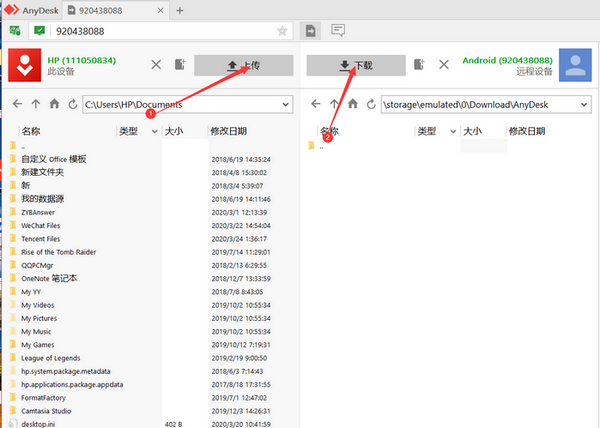600x428 pixels.
Task: Click the 上传 upload button
Action: click(x=244, y=65)
